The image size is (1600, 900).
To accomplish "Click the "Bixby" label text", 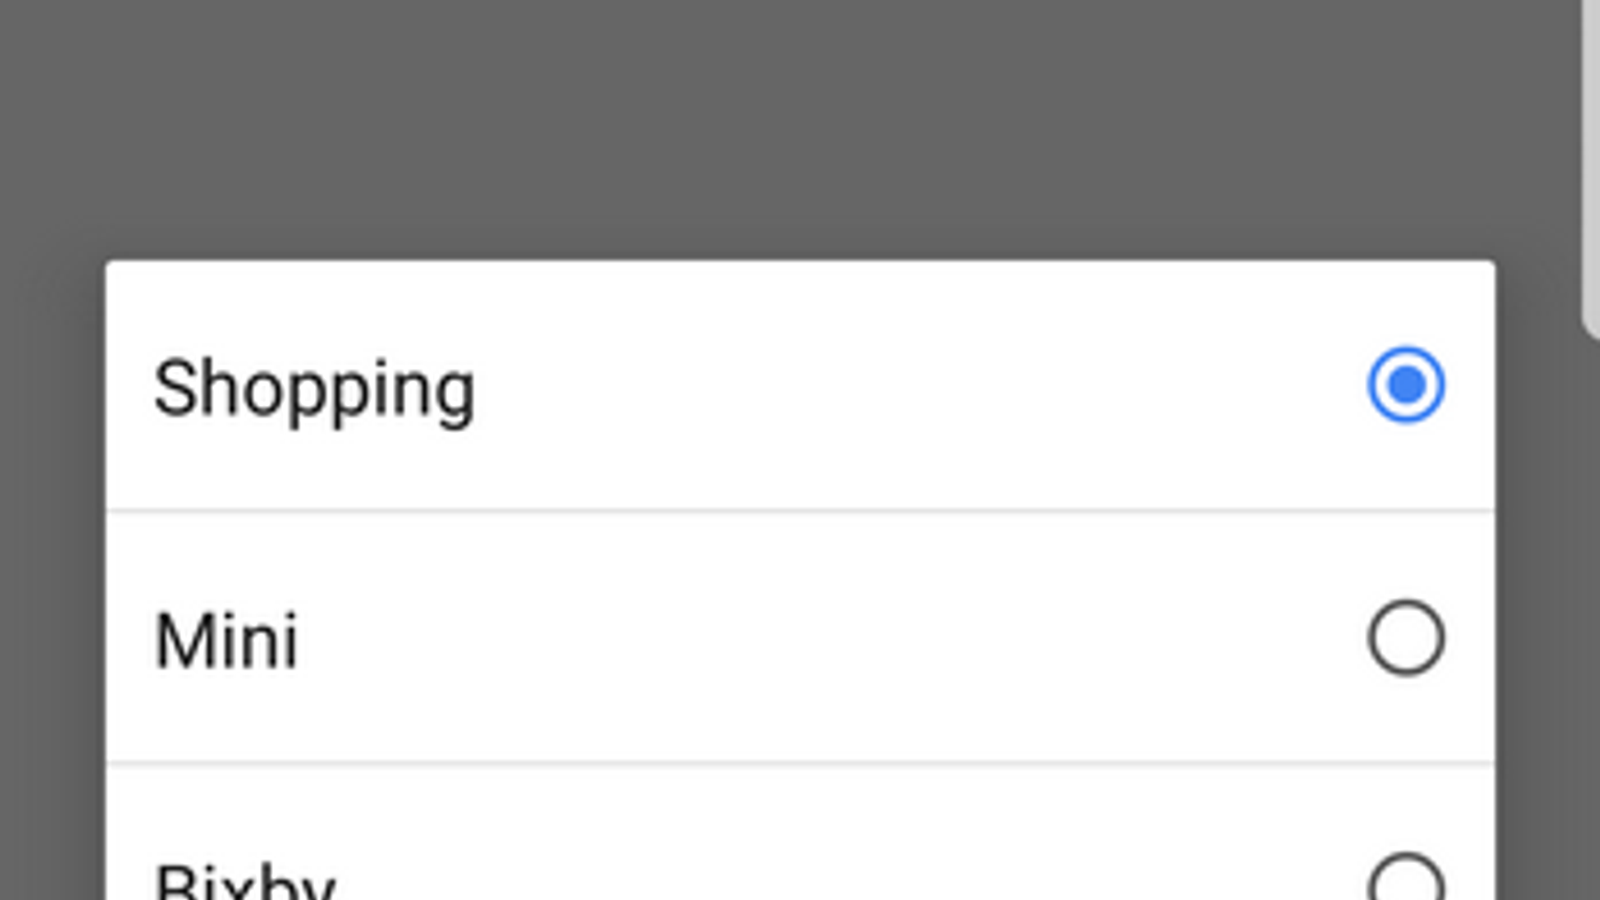I will 245,882.
